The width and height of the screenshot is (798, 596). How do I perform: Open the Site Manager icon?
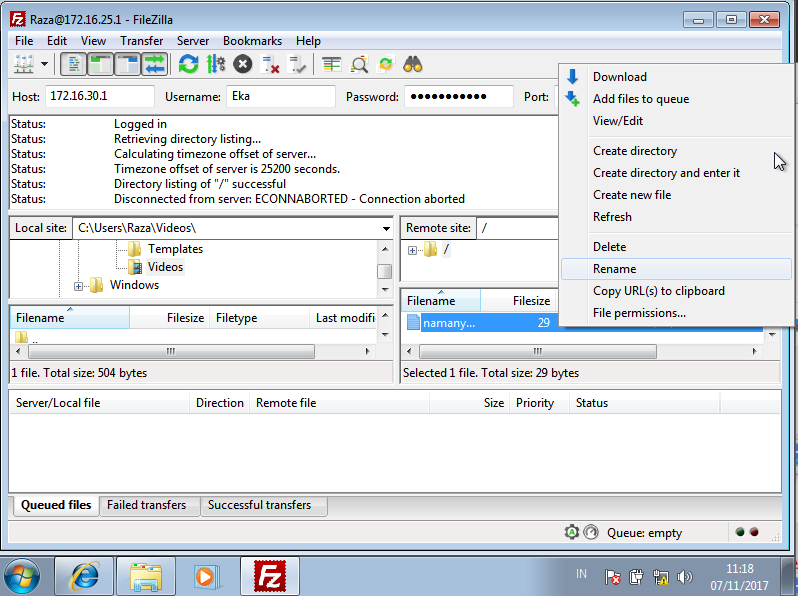[23, 64]
